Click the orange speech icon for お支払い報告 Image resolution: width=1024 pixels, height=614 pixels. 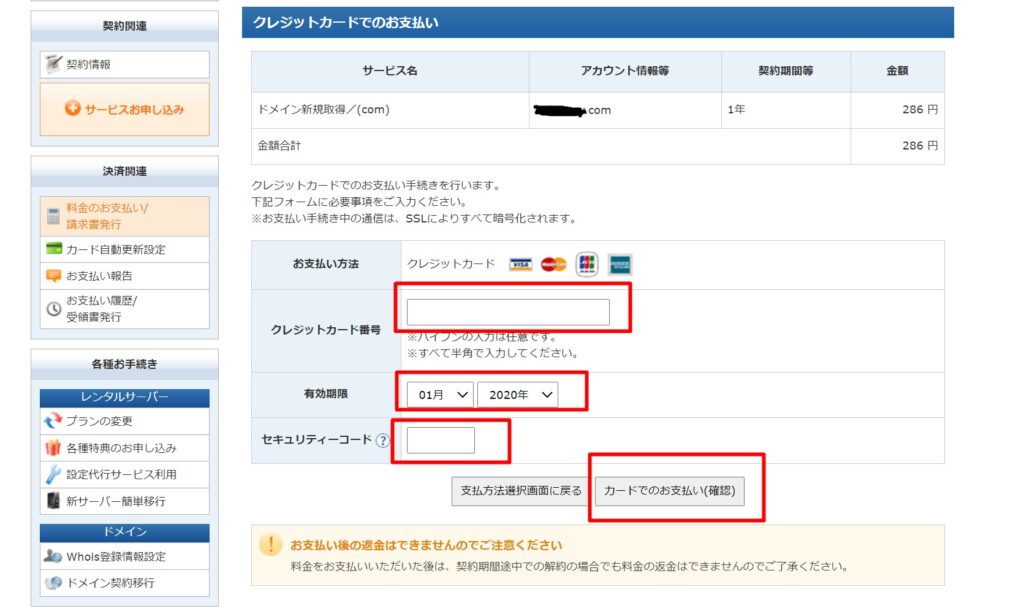point(54,276)
